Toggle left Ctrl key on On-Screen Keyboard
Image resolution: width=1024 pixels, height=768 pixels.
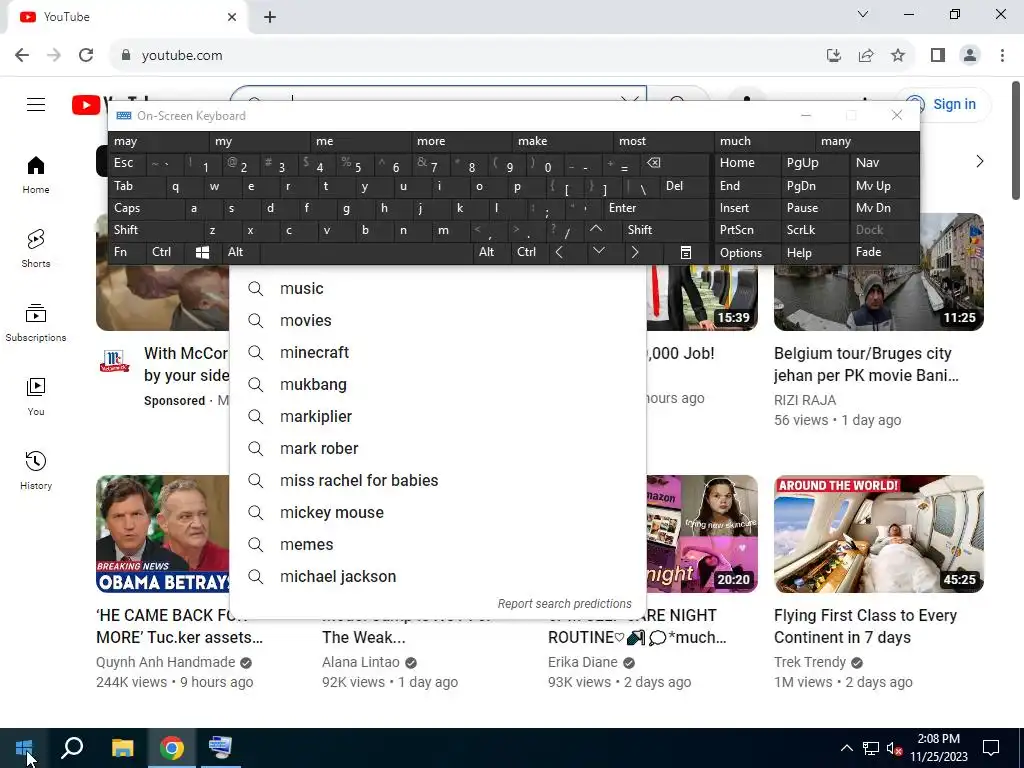(x=165, y=252)
